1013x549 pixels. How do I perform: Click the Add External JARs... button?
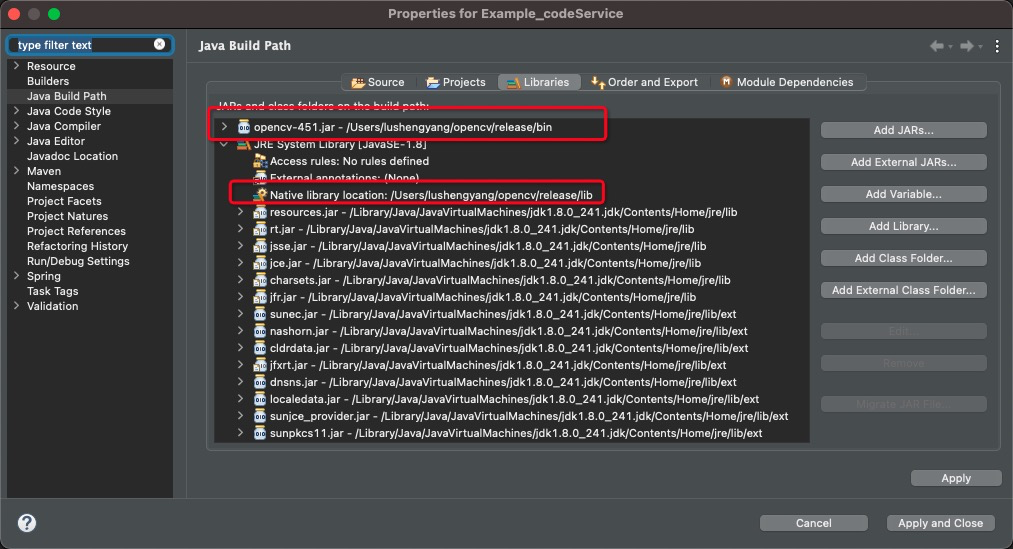point(903,162)
